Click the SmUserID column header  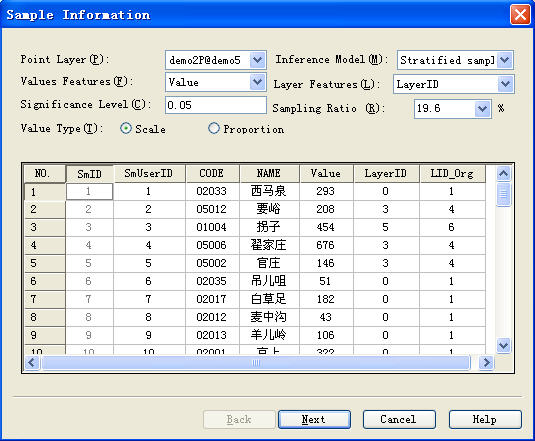149,174
